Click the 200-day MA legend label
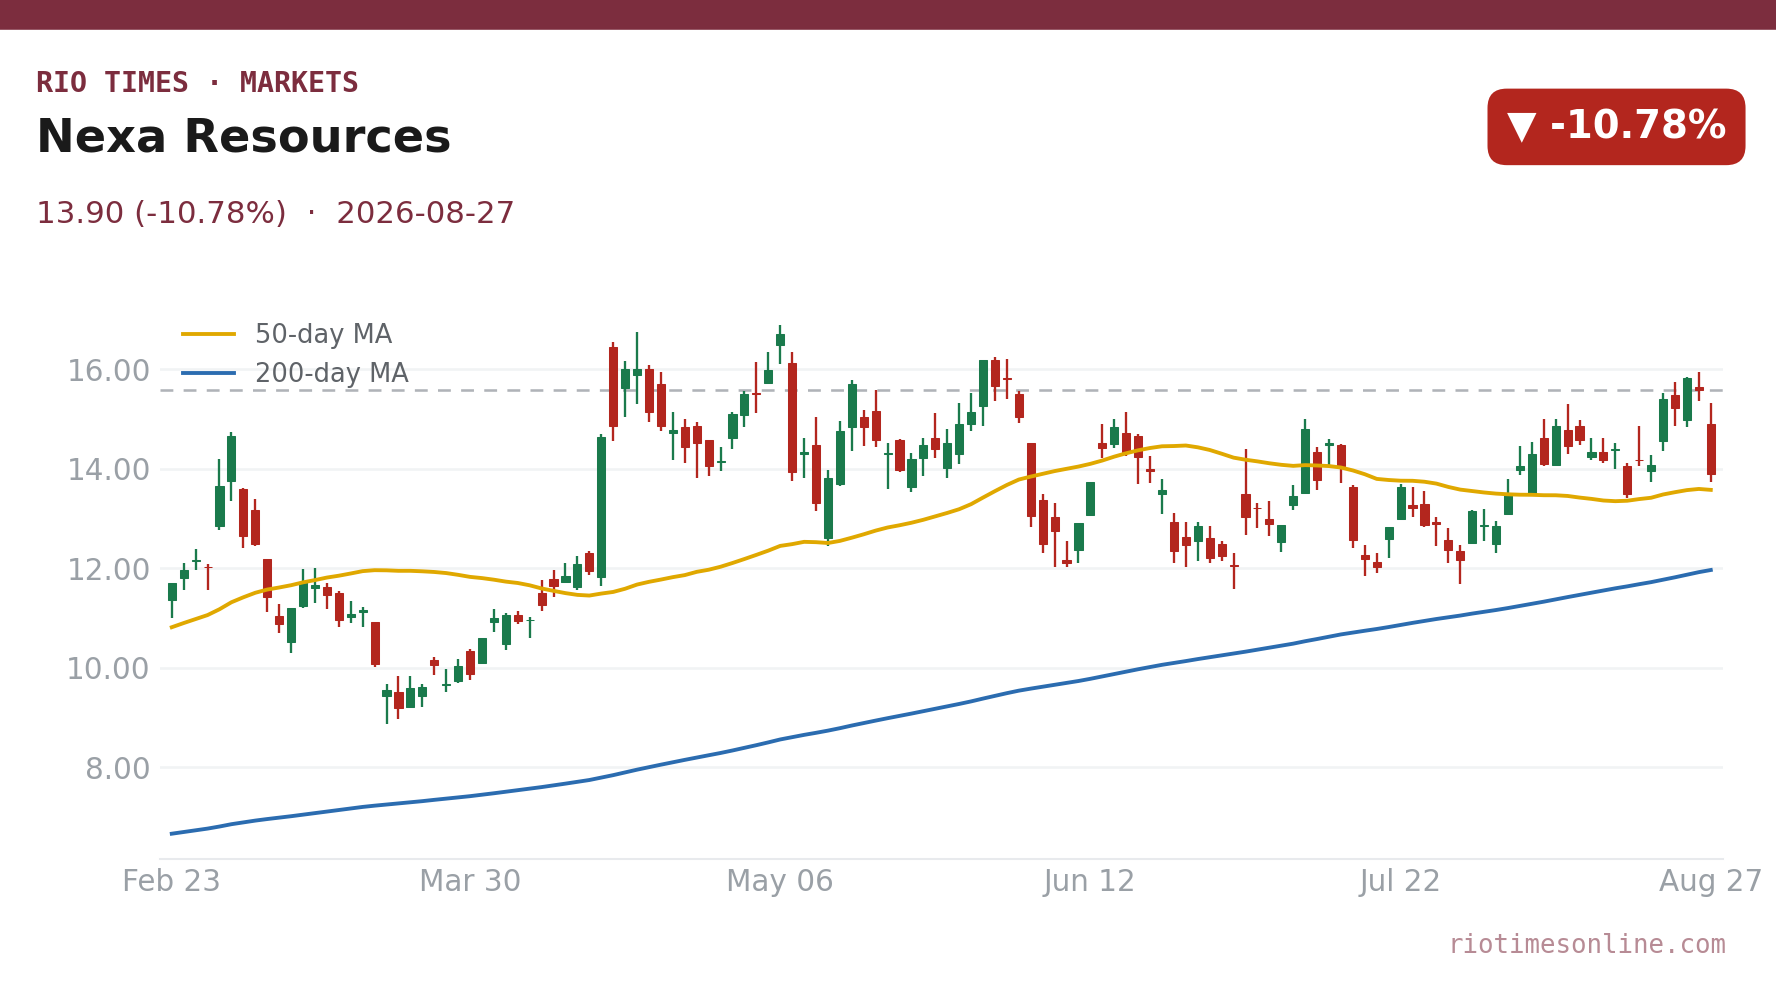The image size is (1776, 999). (x=331, y=374)
